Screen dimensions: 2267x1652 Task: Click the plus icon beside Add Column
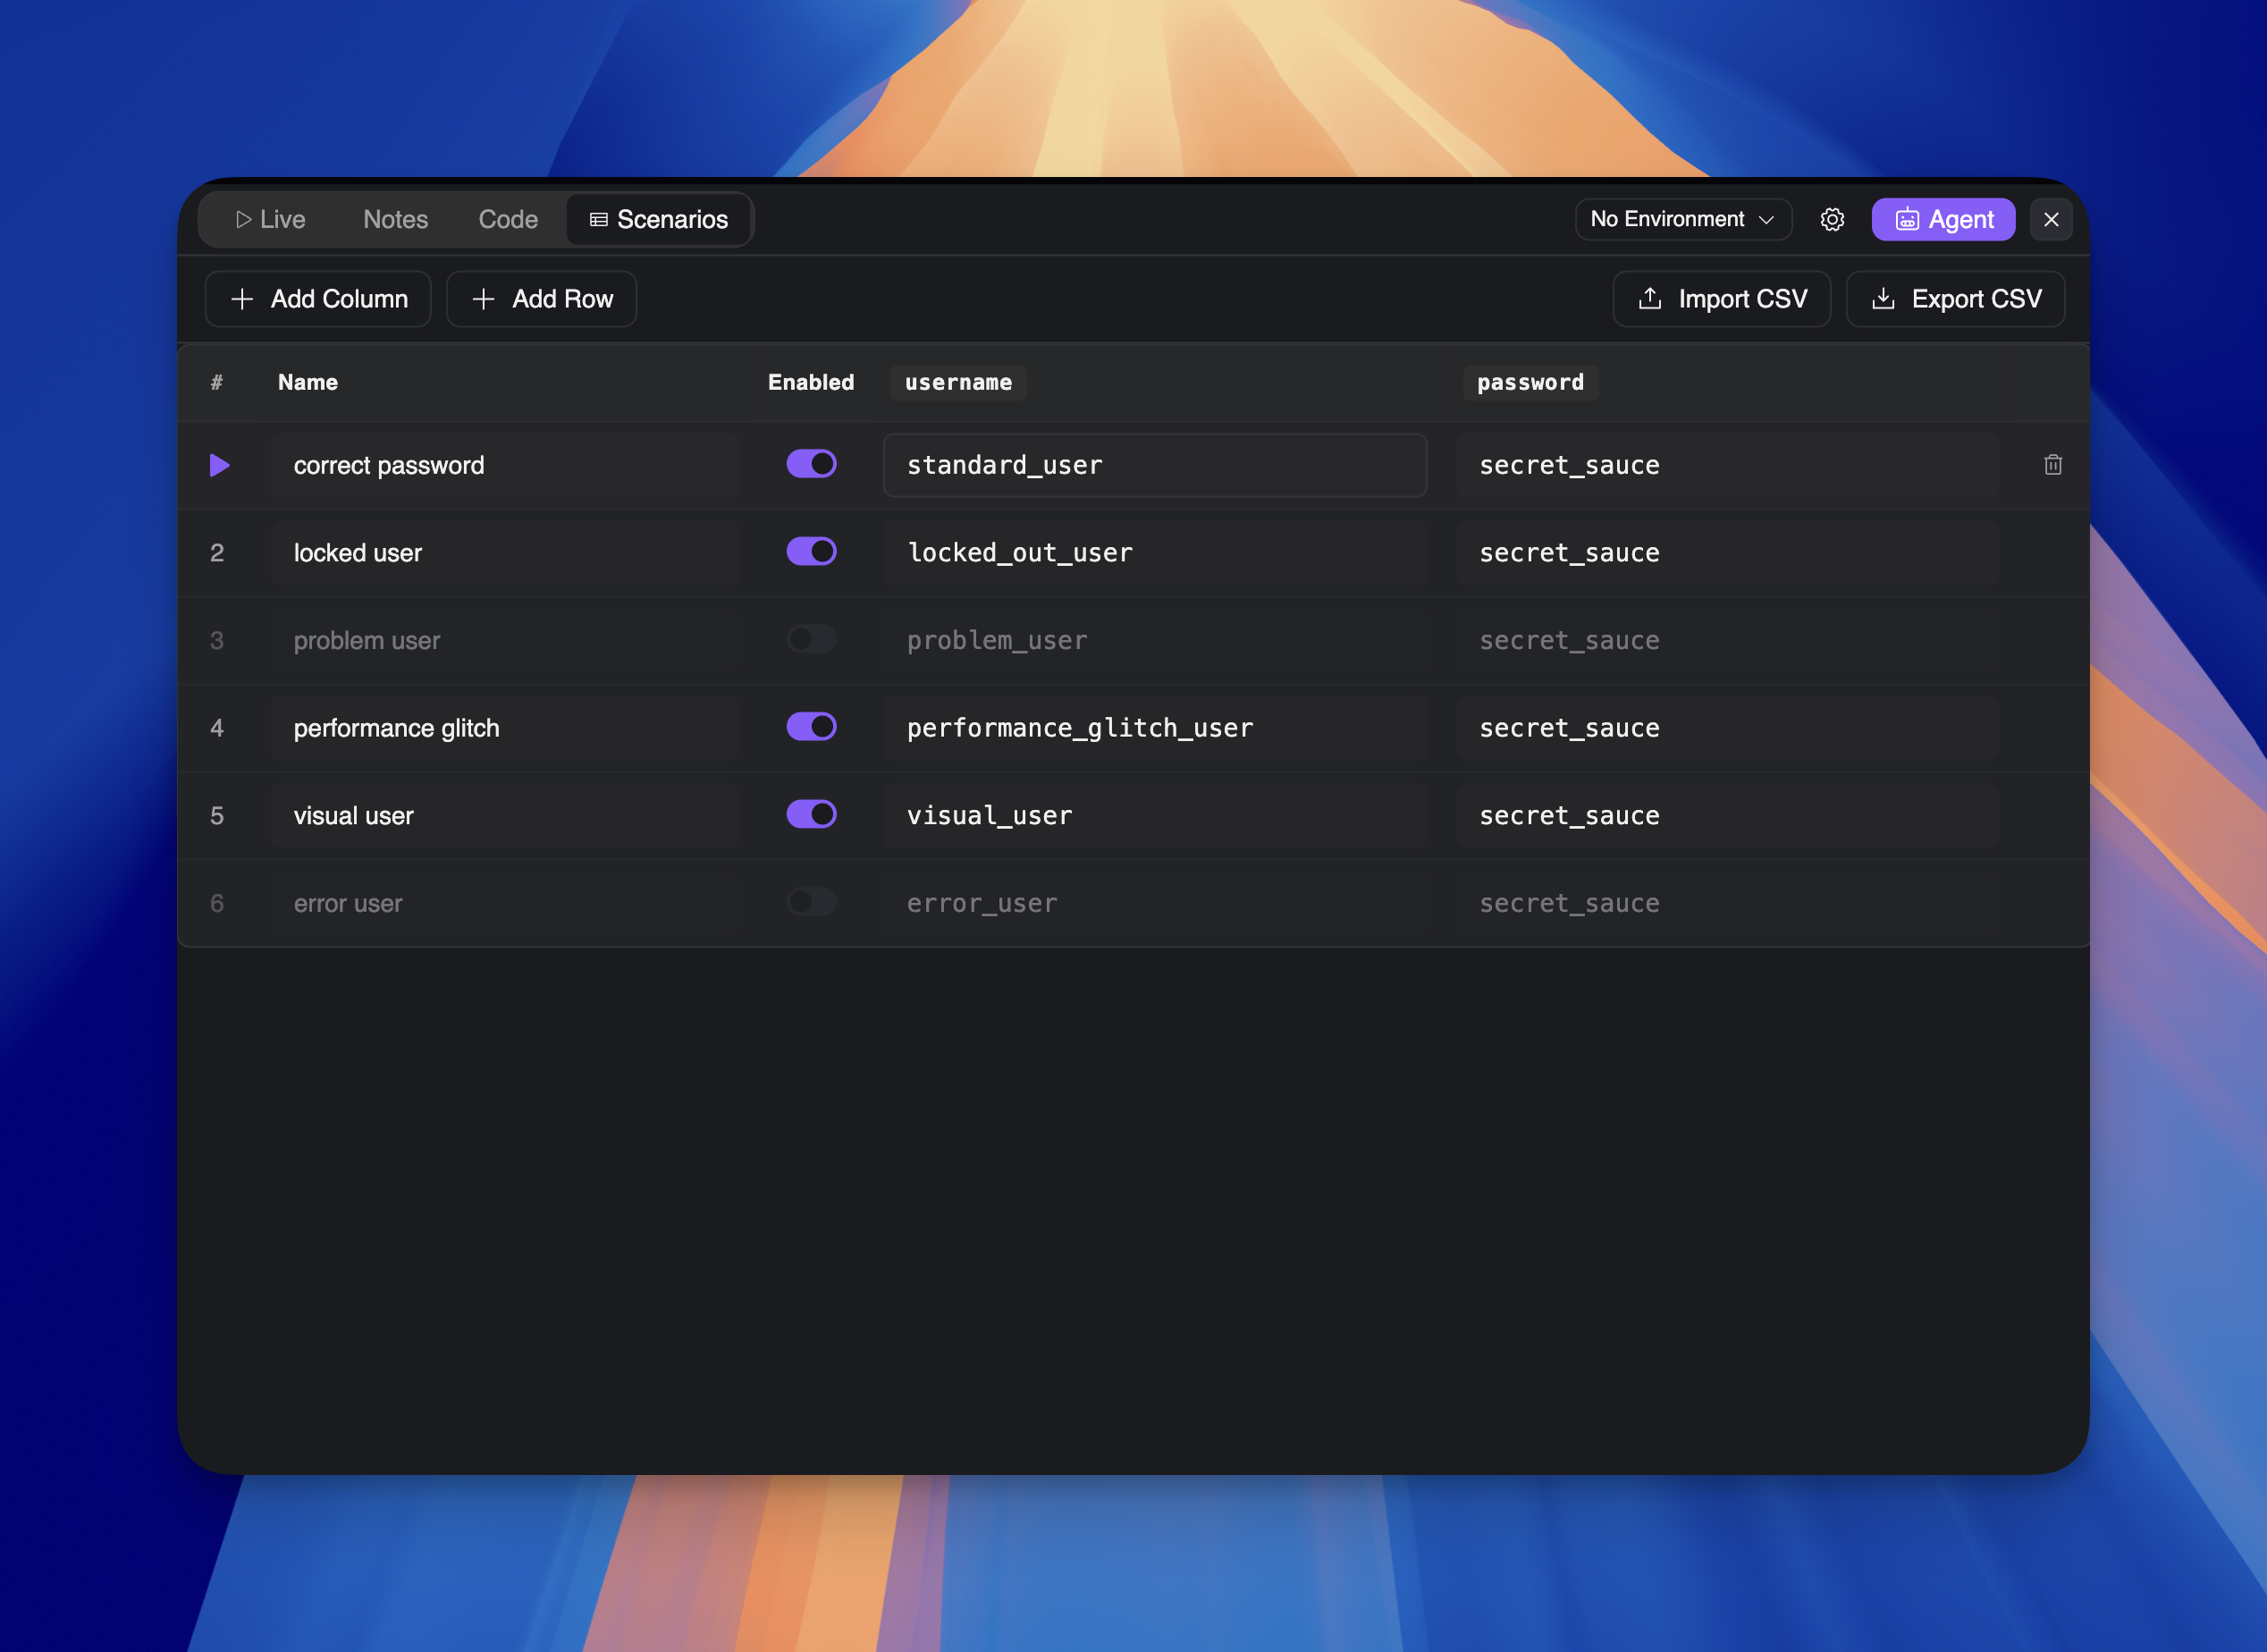(x=241, y=298)
